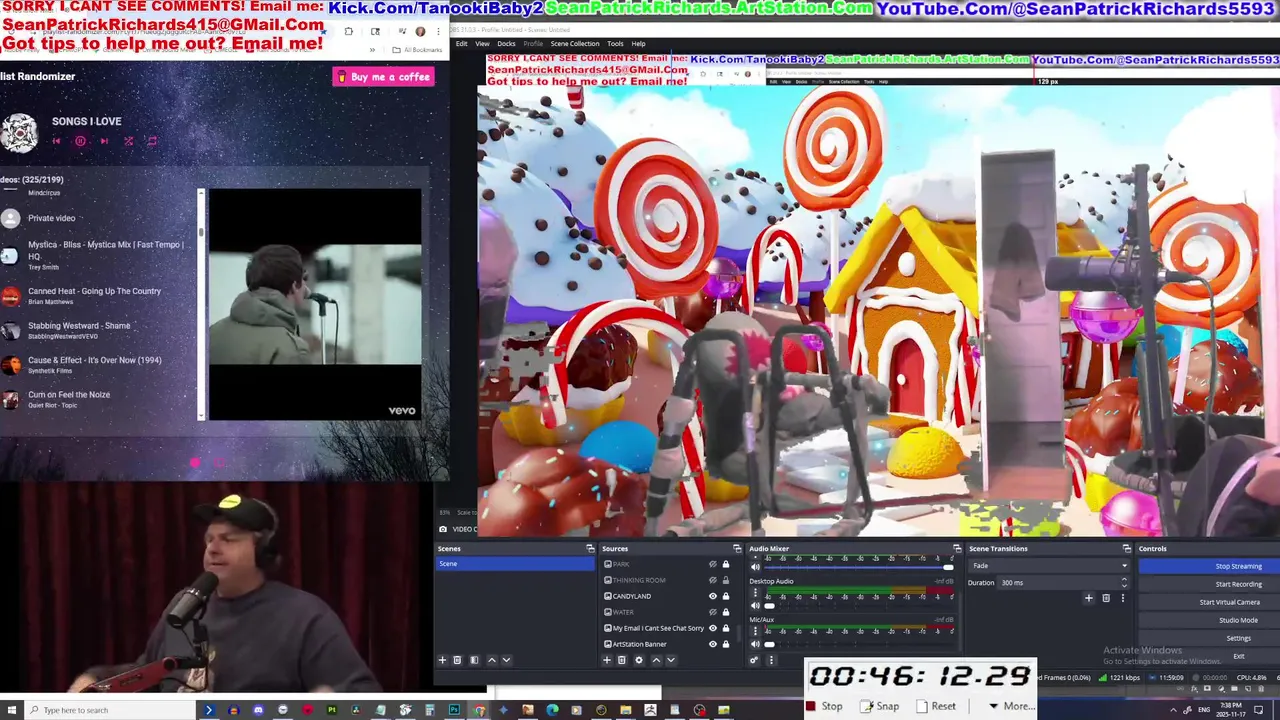Remove selected scene with trash icon
The height and width of the screenshot is (720, 1280).
click(457, 660)
